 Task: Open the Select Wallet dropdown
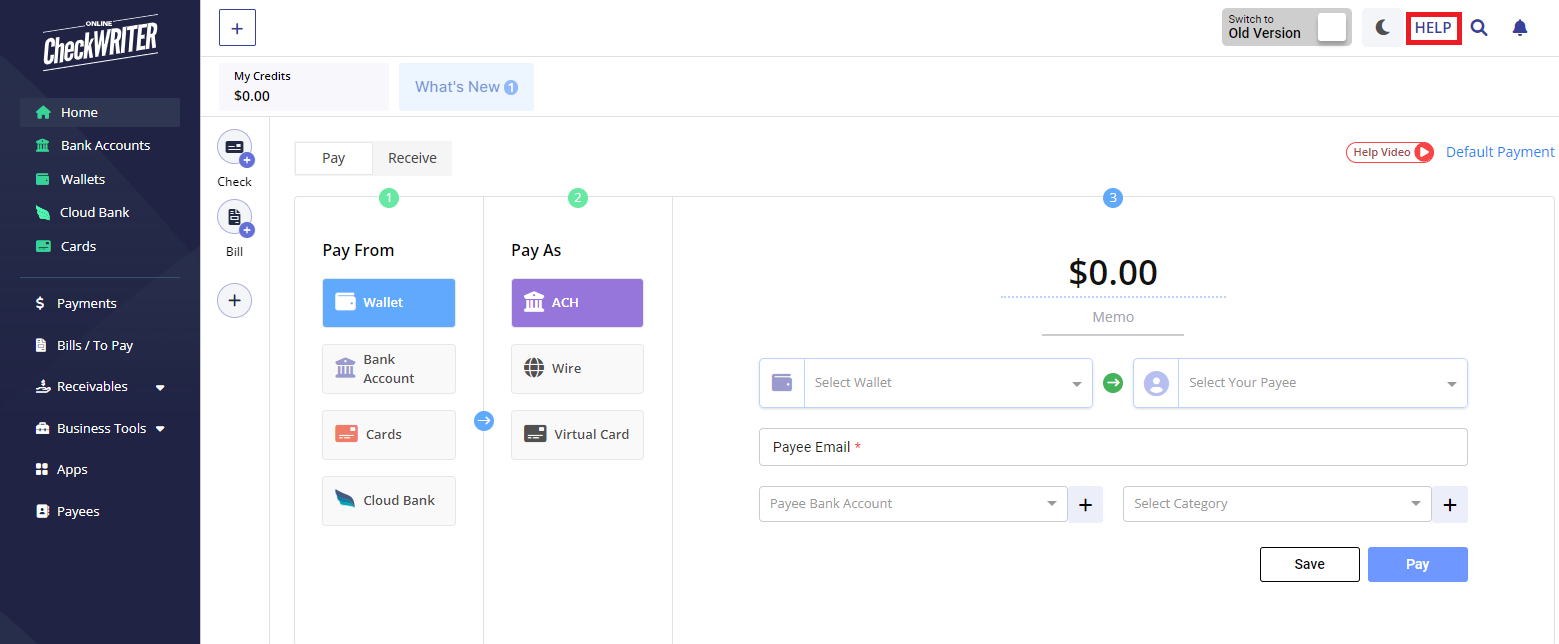948,383
